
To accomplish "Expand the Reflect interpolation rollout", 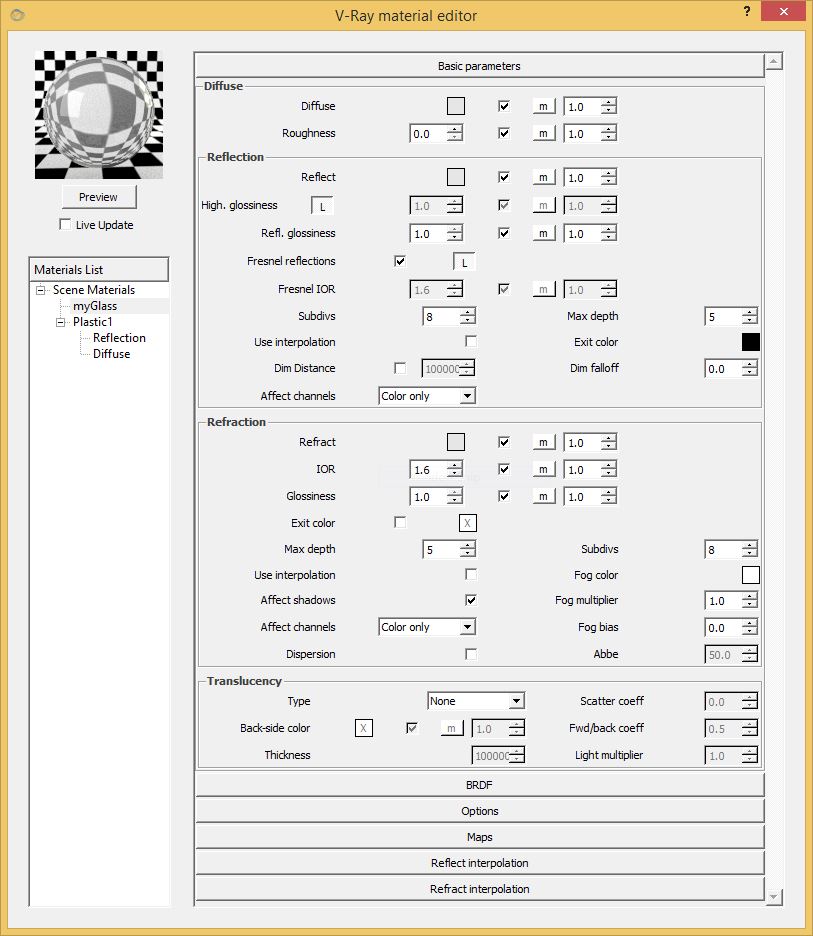I will (479, 863).
